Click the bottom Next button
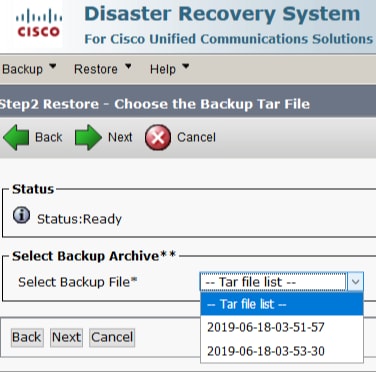The height and width of the screenshot is (372, 376). (66, 337)
